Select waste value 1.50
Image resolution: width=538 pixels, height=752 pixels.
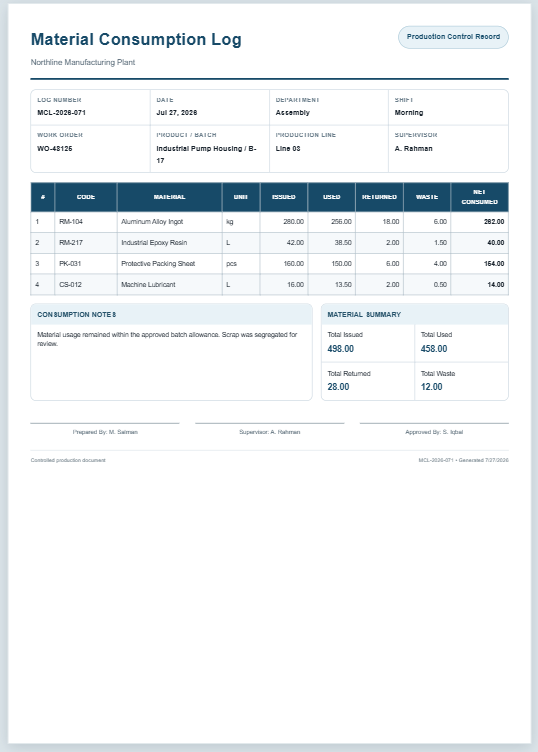pyautogui.click(x=440, y=243)
